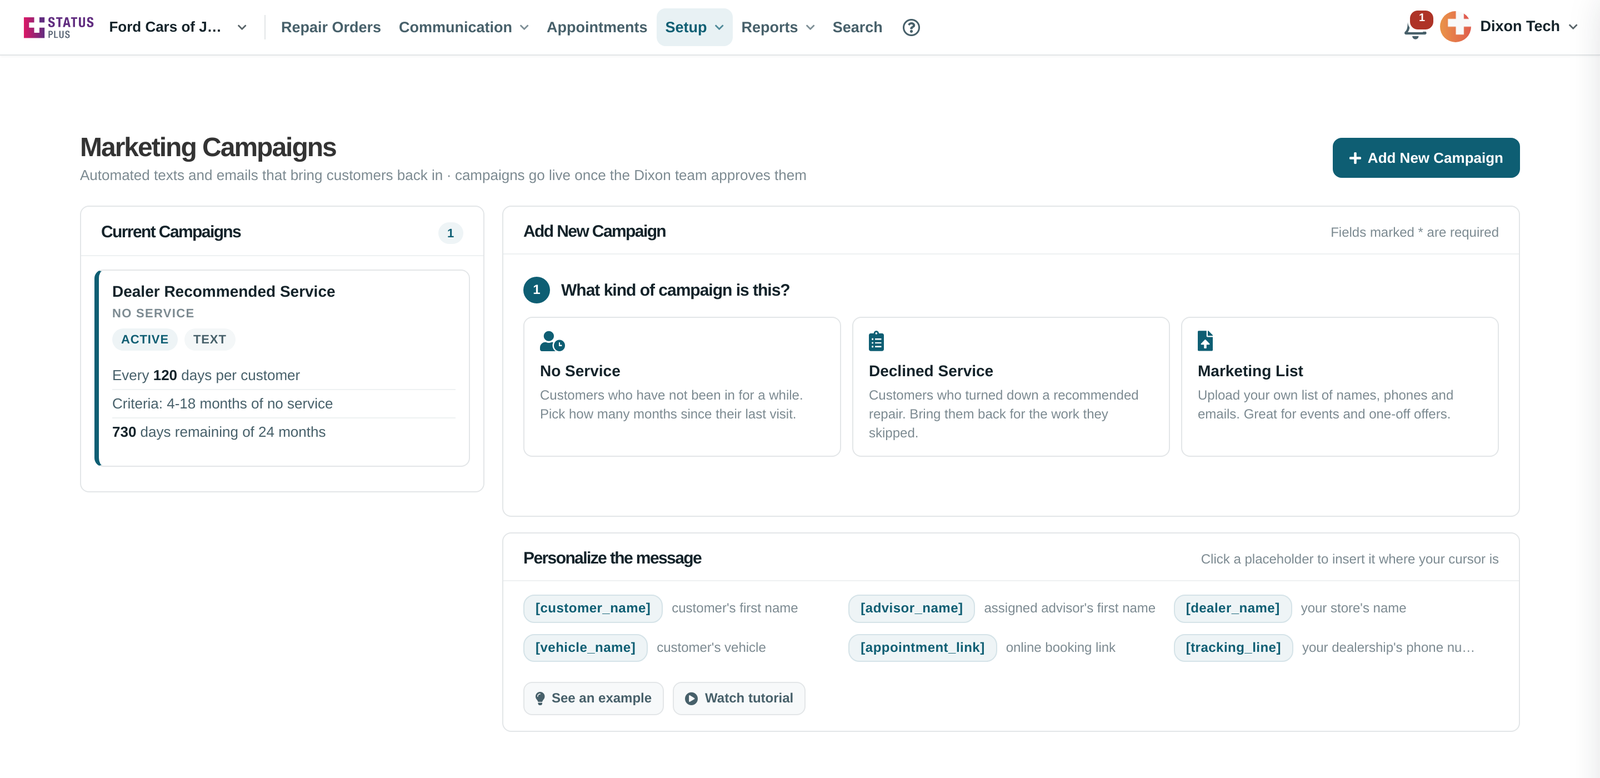This screenshot has height=778, width=1600.
Task: Click the Watch tutorial button
Action: click(x=739, y=698)
